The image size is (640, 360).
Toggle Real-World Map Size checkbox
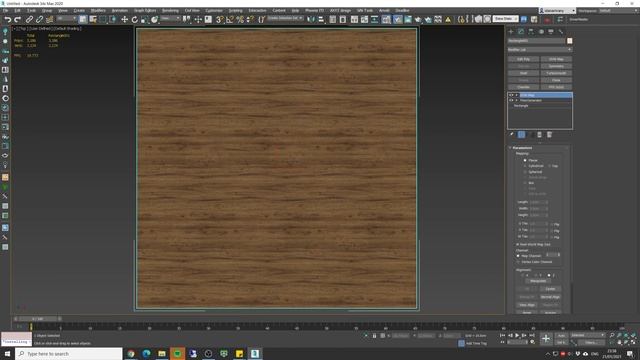point(518,244)
